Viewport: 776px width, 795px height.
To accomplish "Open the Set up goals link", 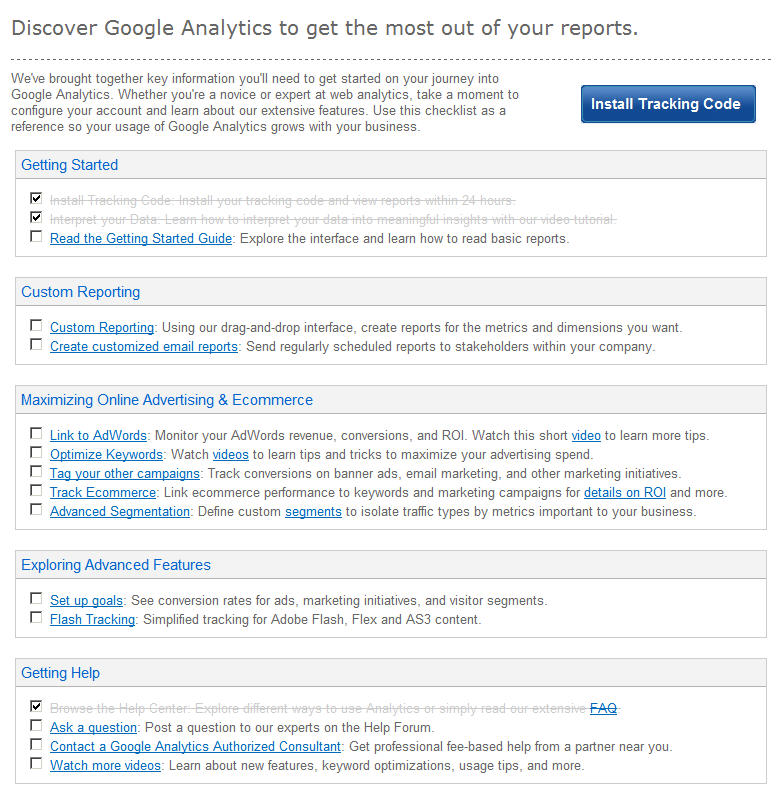I will [87, 600].
